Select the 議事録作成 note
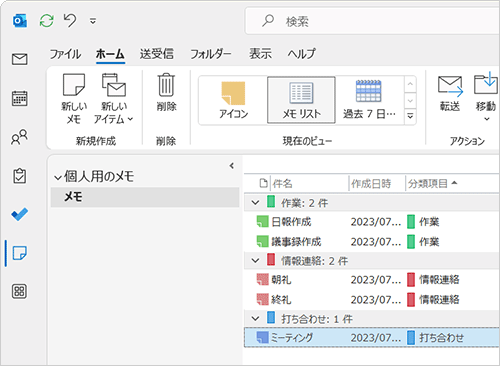Image resolution: width=500 pixels, height=366 pixels. coord(372,241)
